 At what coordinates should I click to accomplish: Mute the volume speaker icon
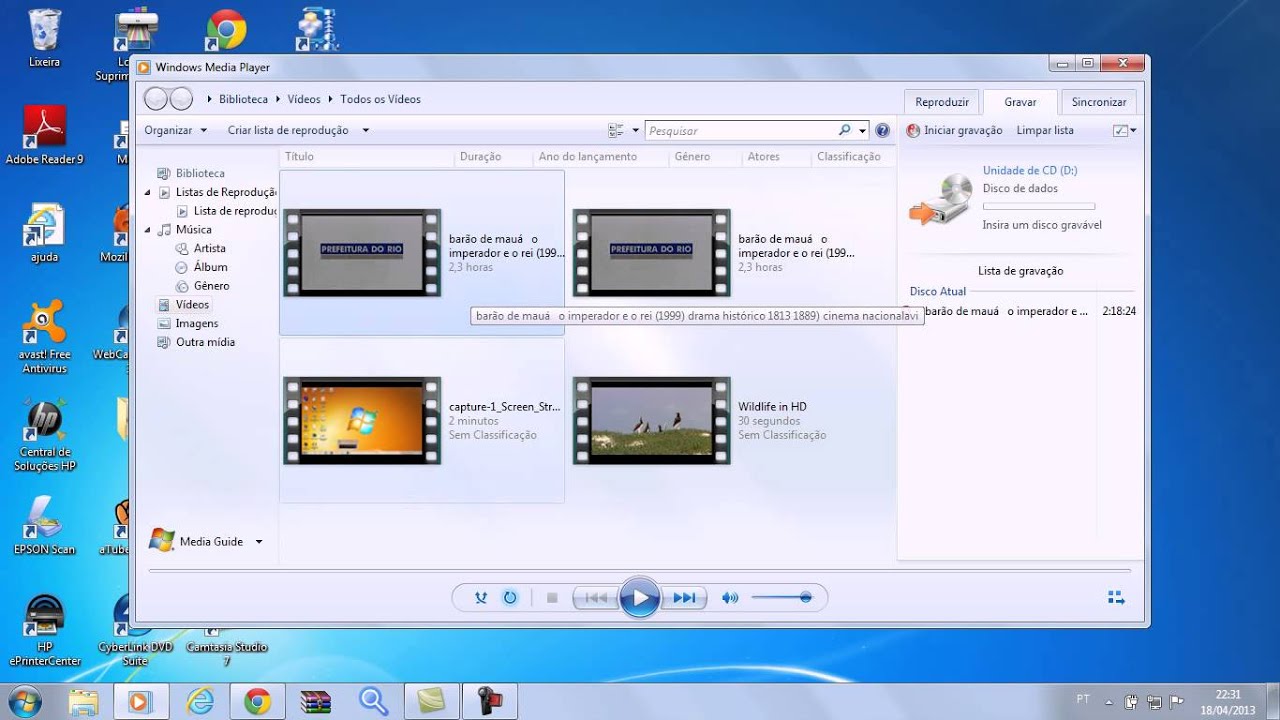coord(730,598)
